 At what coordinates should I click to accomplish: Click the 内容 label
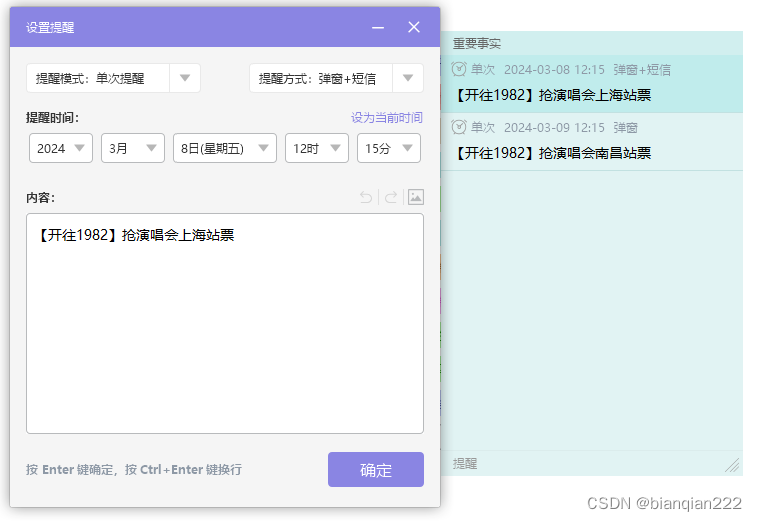[41, 197]
